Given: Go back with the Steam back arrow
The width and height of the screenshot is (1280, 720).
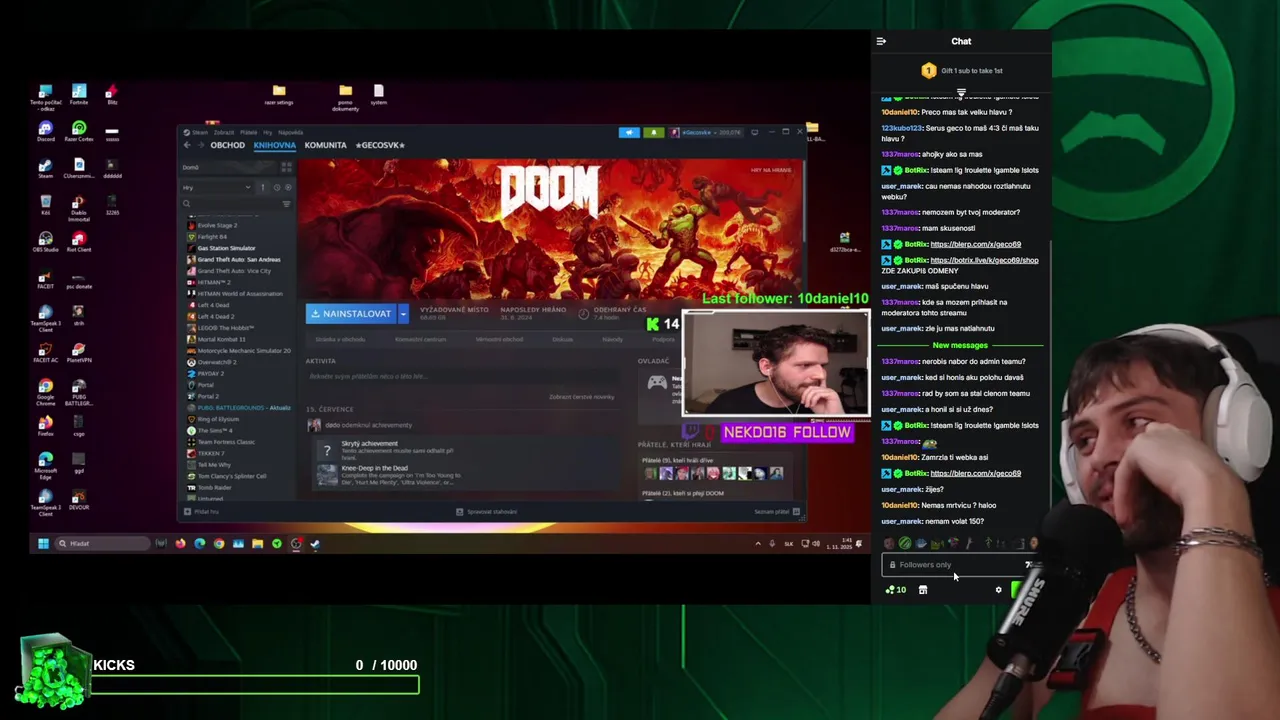Looking at the screenshot, I should pos(186,145).
